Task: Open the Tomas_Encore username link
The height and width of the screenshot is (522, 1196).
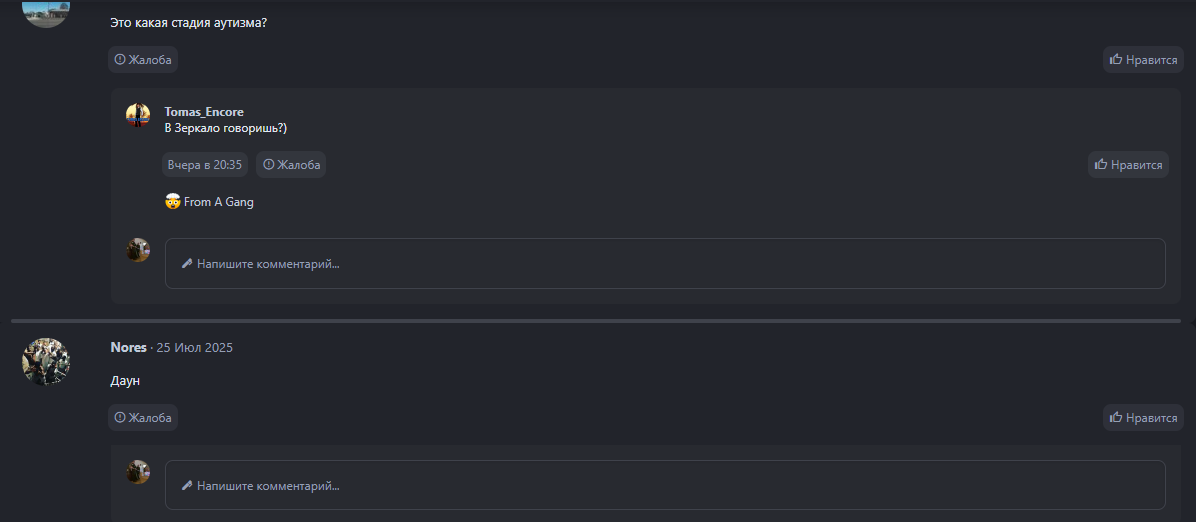Action: [x=204, y=112]
